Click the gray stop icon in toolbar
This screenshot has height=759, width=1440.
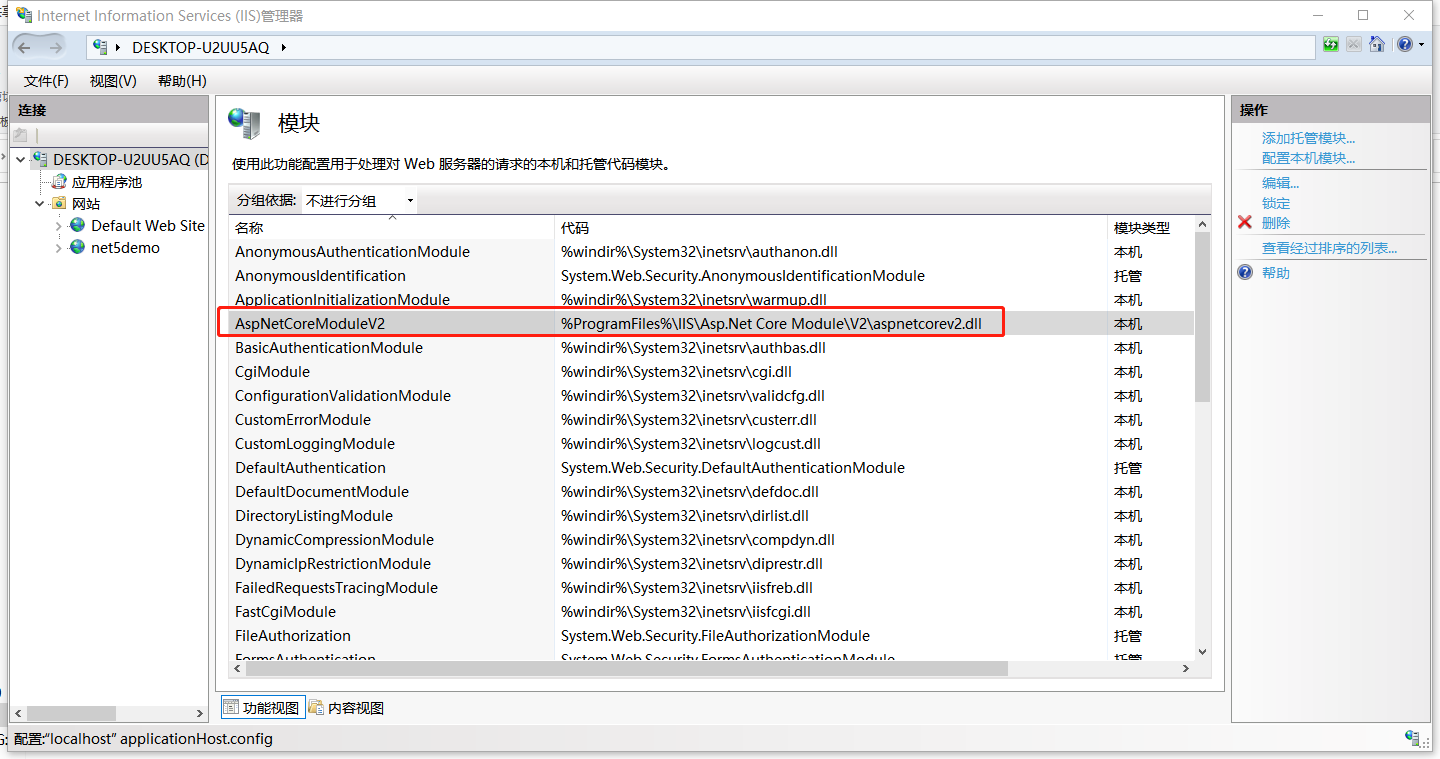(x=1354, y=45)
